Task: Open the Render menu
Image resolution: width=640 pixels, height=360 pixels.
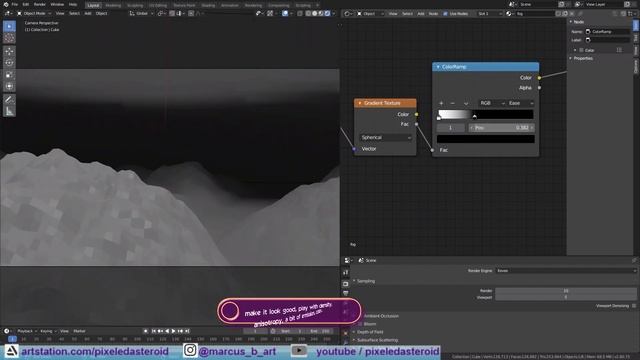Action: click(40, 4)
